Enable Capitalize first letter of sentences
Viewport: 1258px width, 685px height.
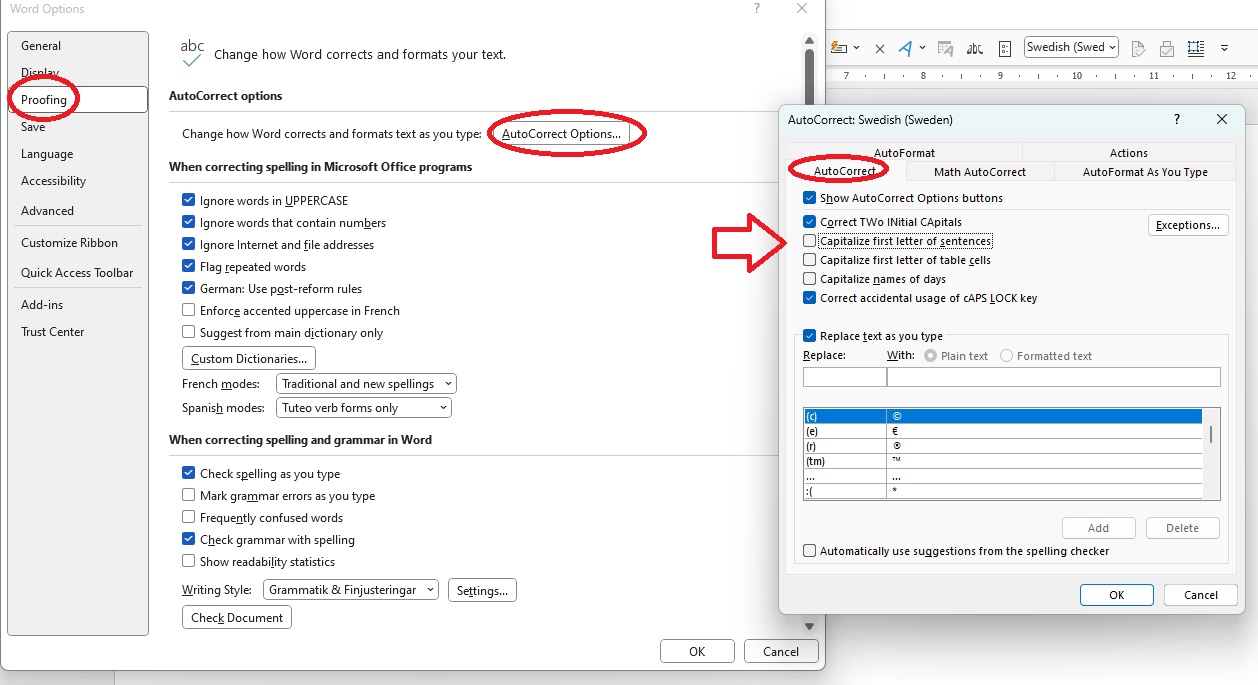pos(810,241)
